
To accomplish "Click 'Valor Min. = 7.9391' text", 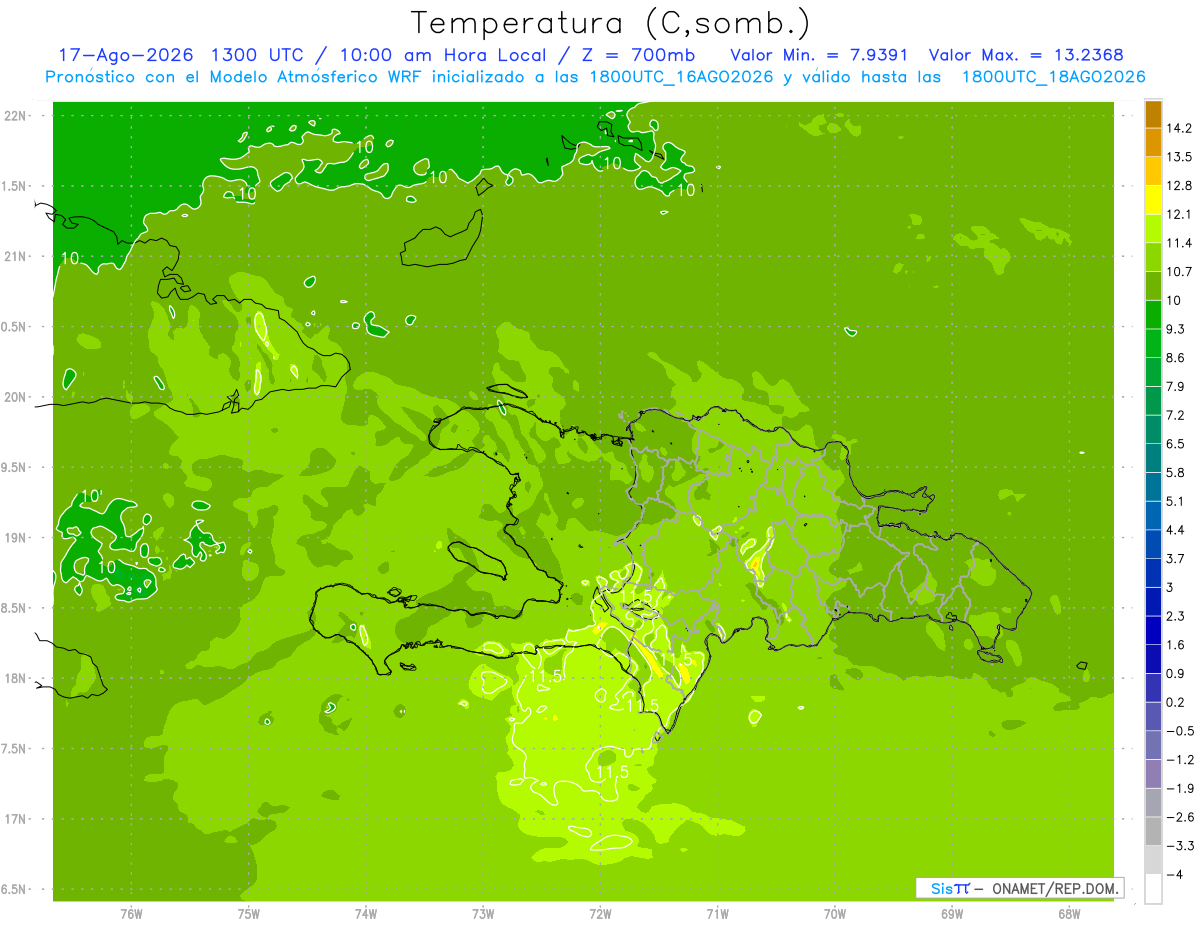I will coord(819,55).
